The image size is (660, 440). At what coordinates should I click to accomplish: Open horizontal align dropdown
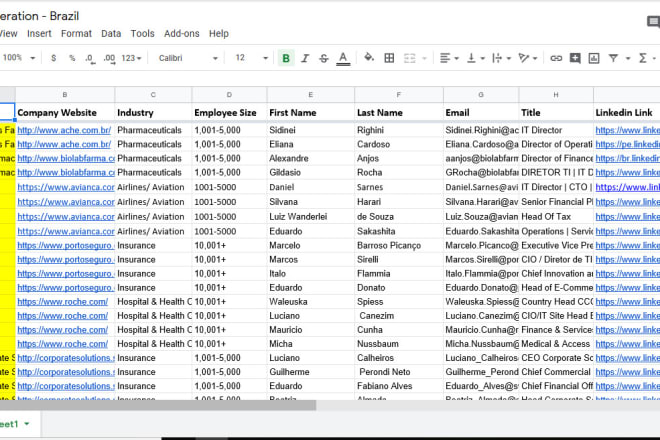click(449, 58)
